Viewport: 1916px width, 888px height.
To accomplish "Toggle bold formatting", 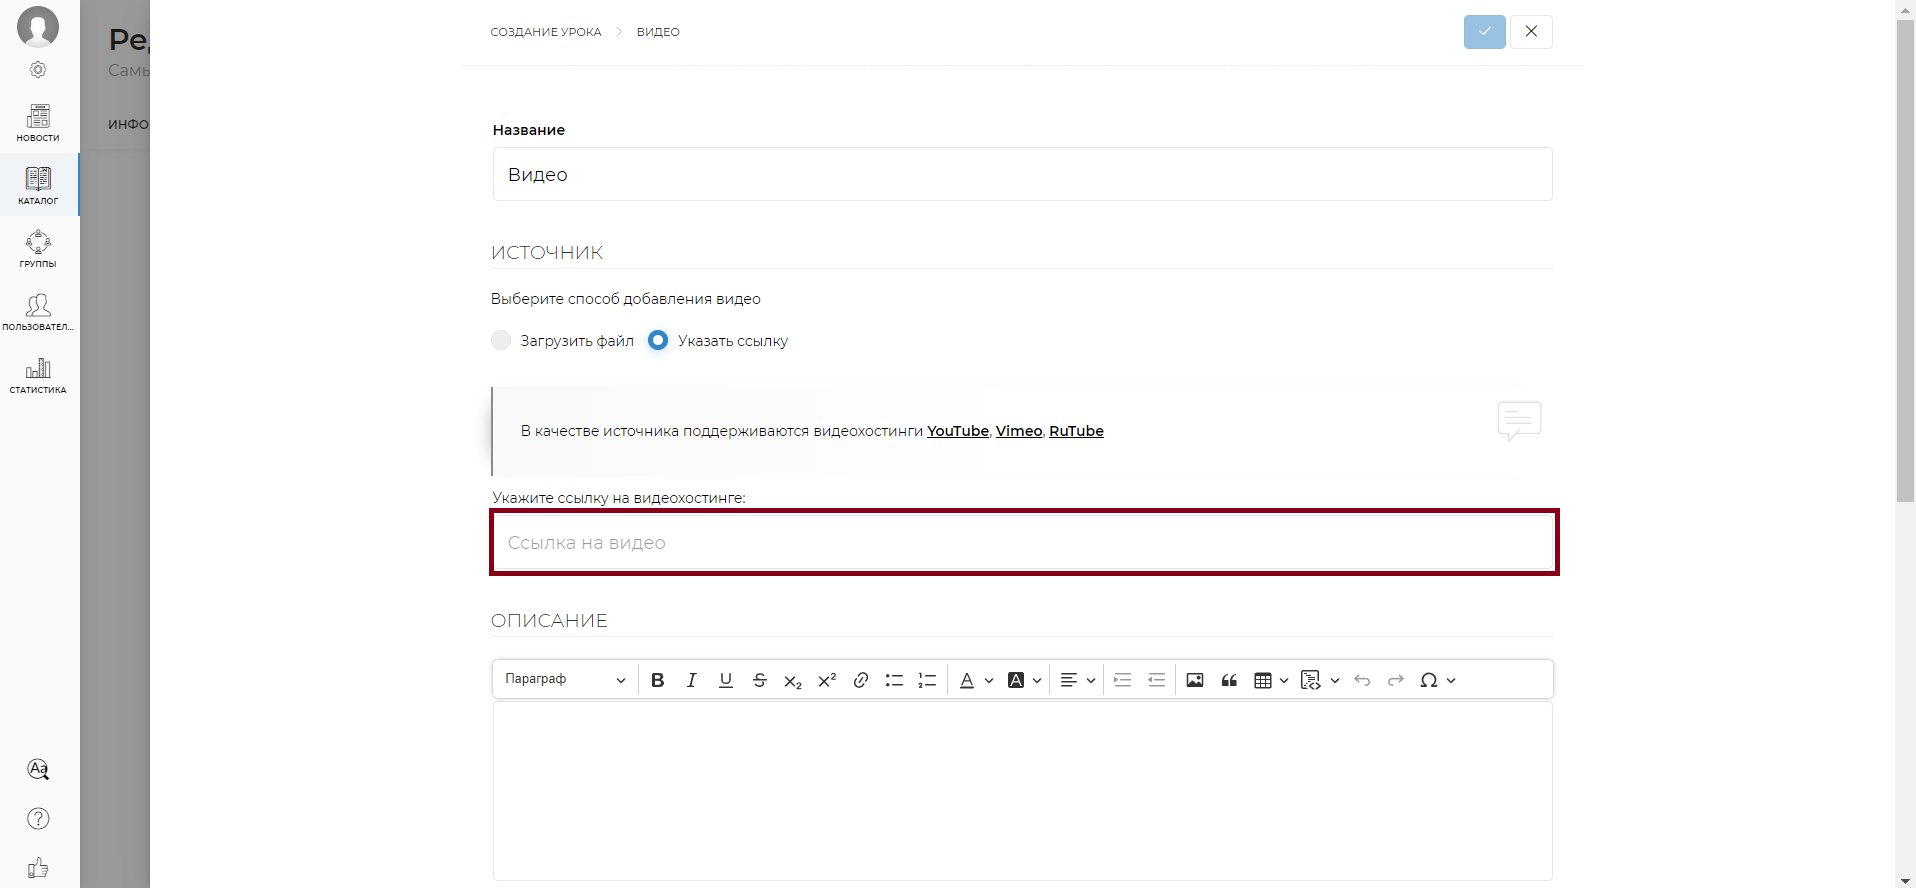I will point(657,680).
